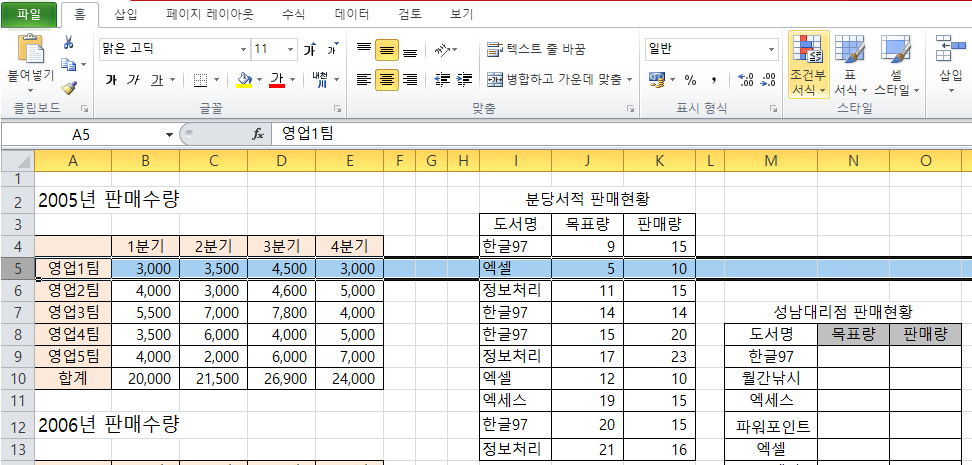Expand the paste options arrow under 붙여넣기
Screen dimensions: 972x465
(x=30, y=91)
